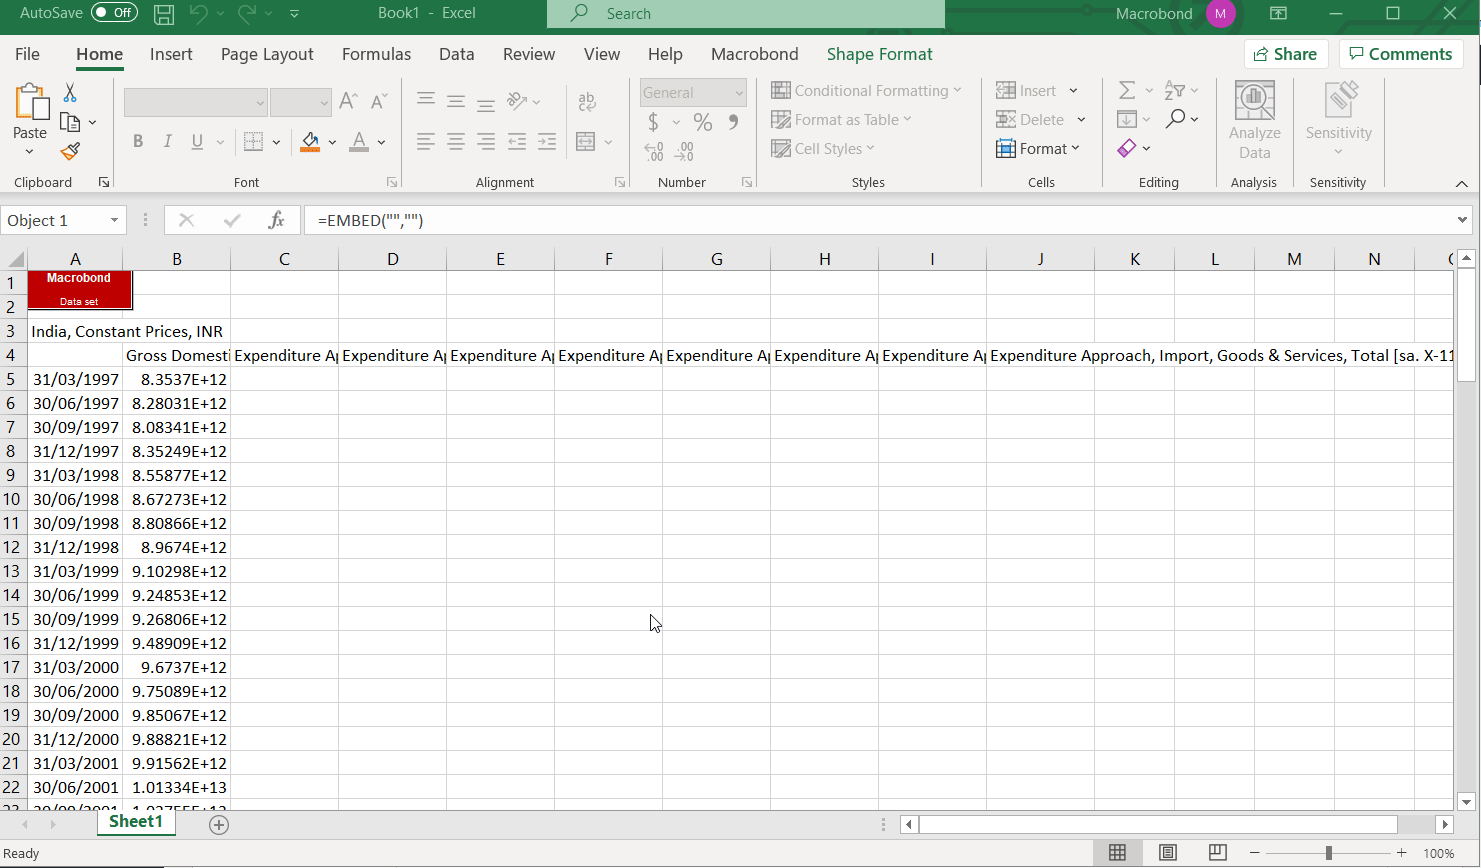Click the Format Painter brush icon
1481x868 pixels.
[70, 151]
